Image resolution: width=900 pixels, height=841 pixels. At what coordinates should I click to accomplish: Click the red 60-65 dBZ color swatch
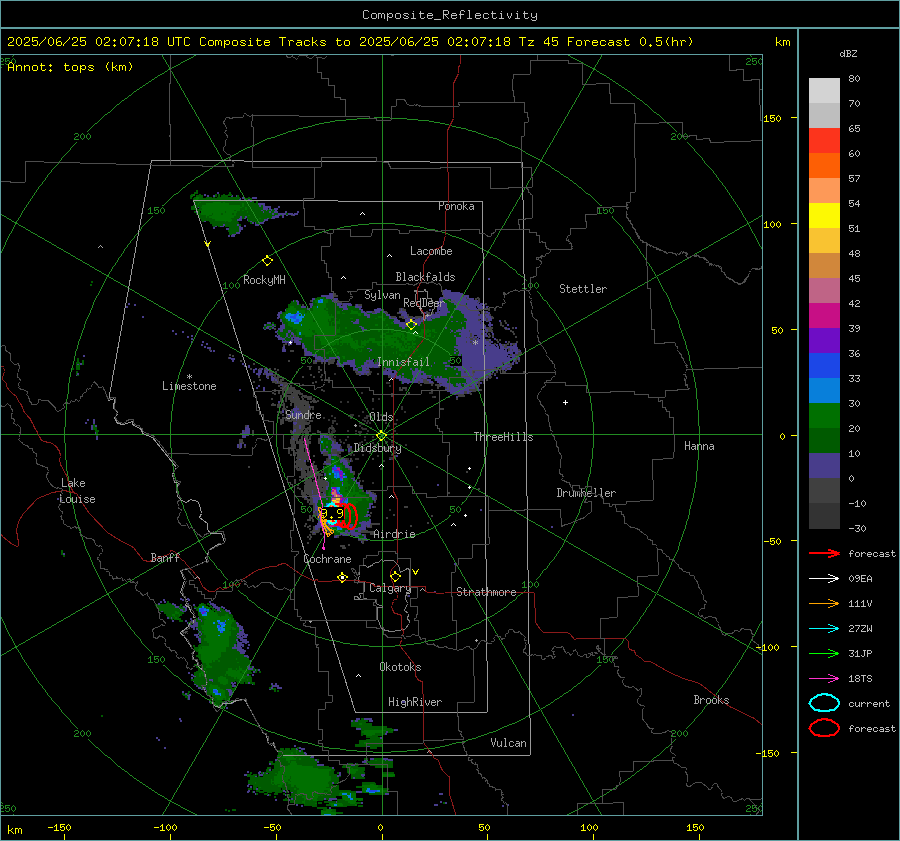click(824, 141)
